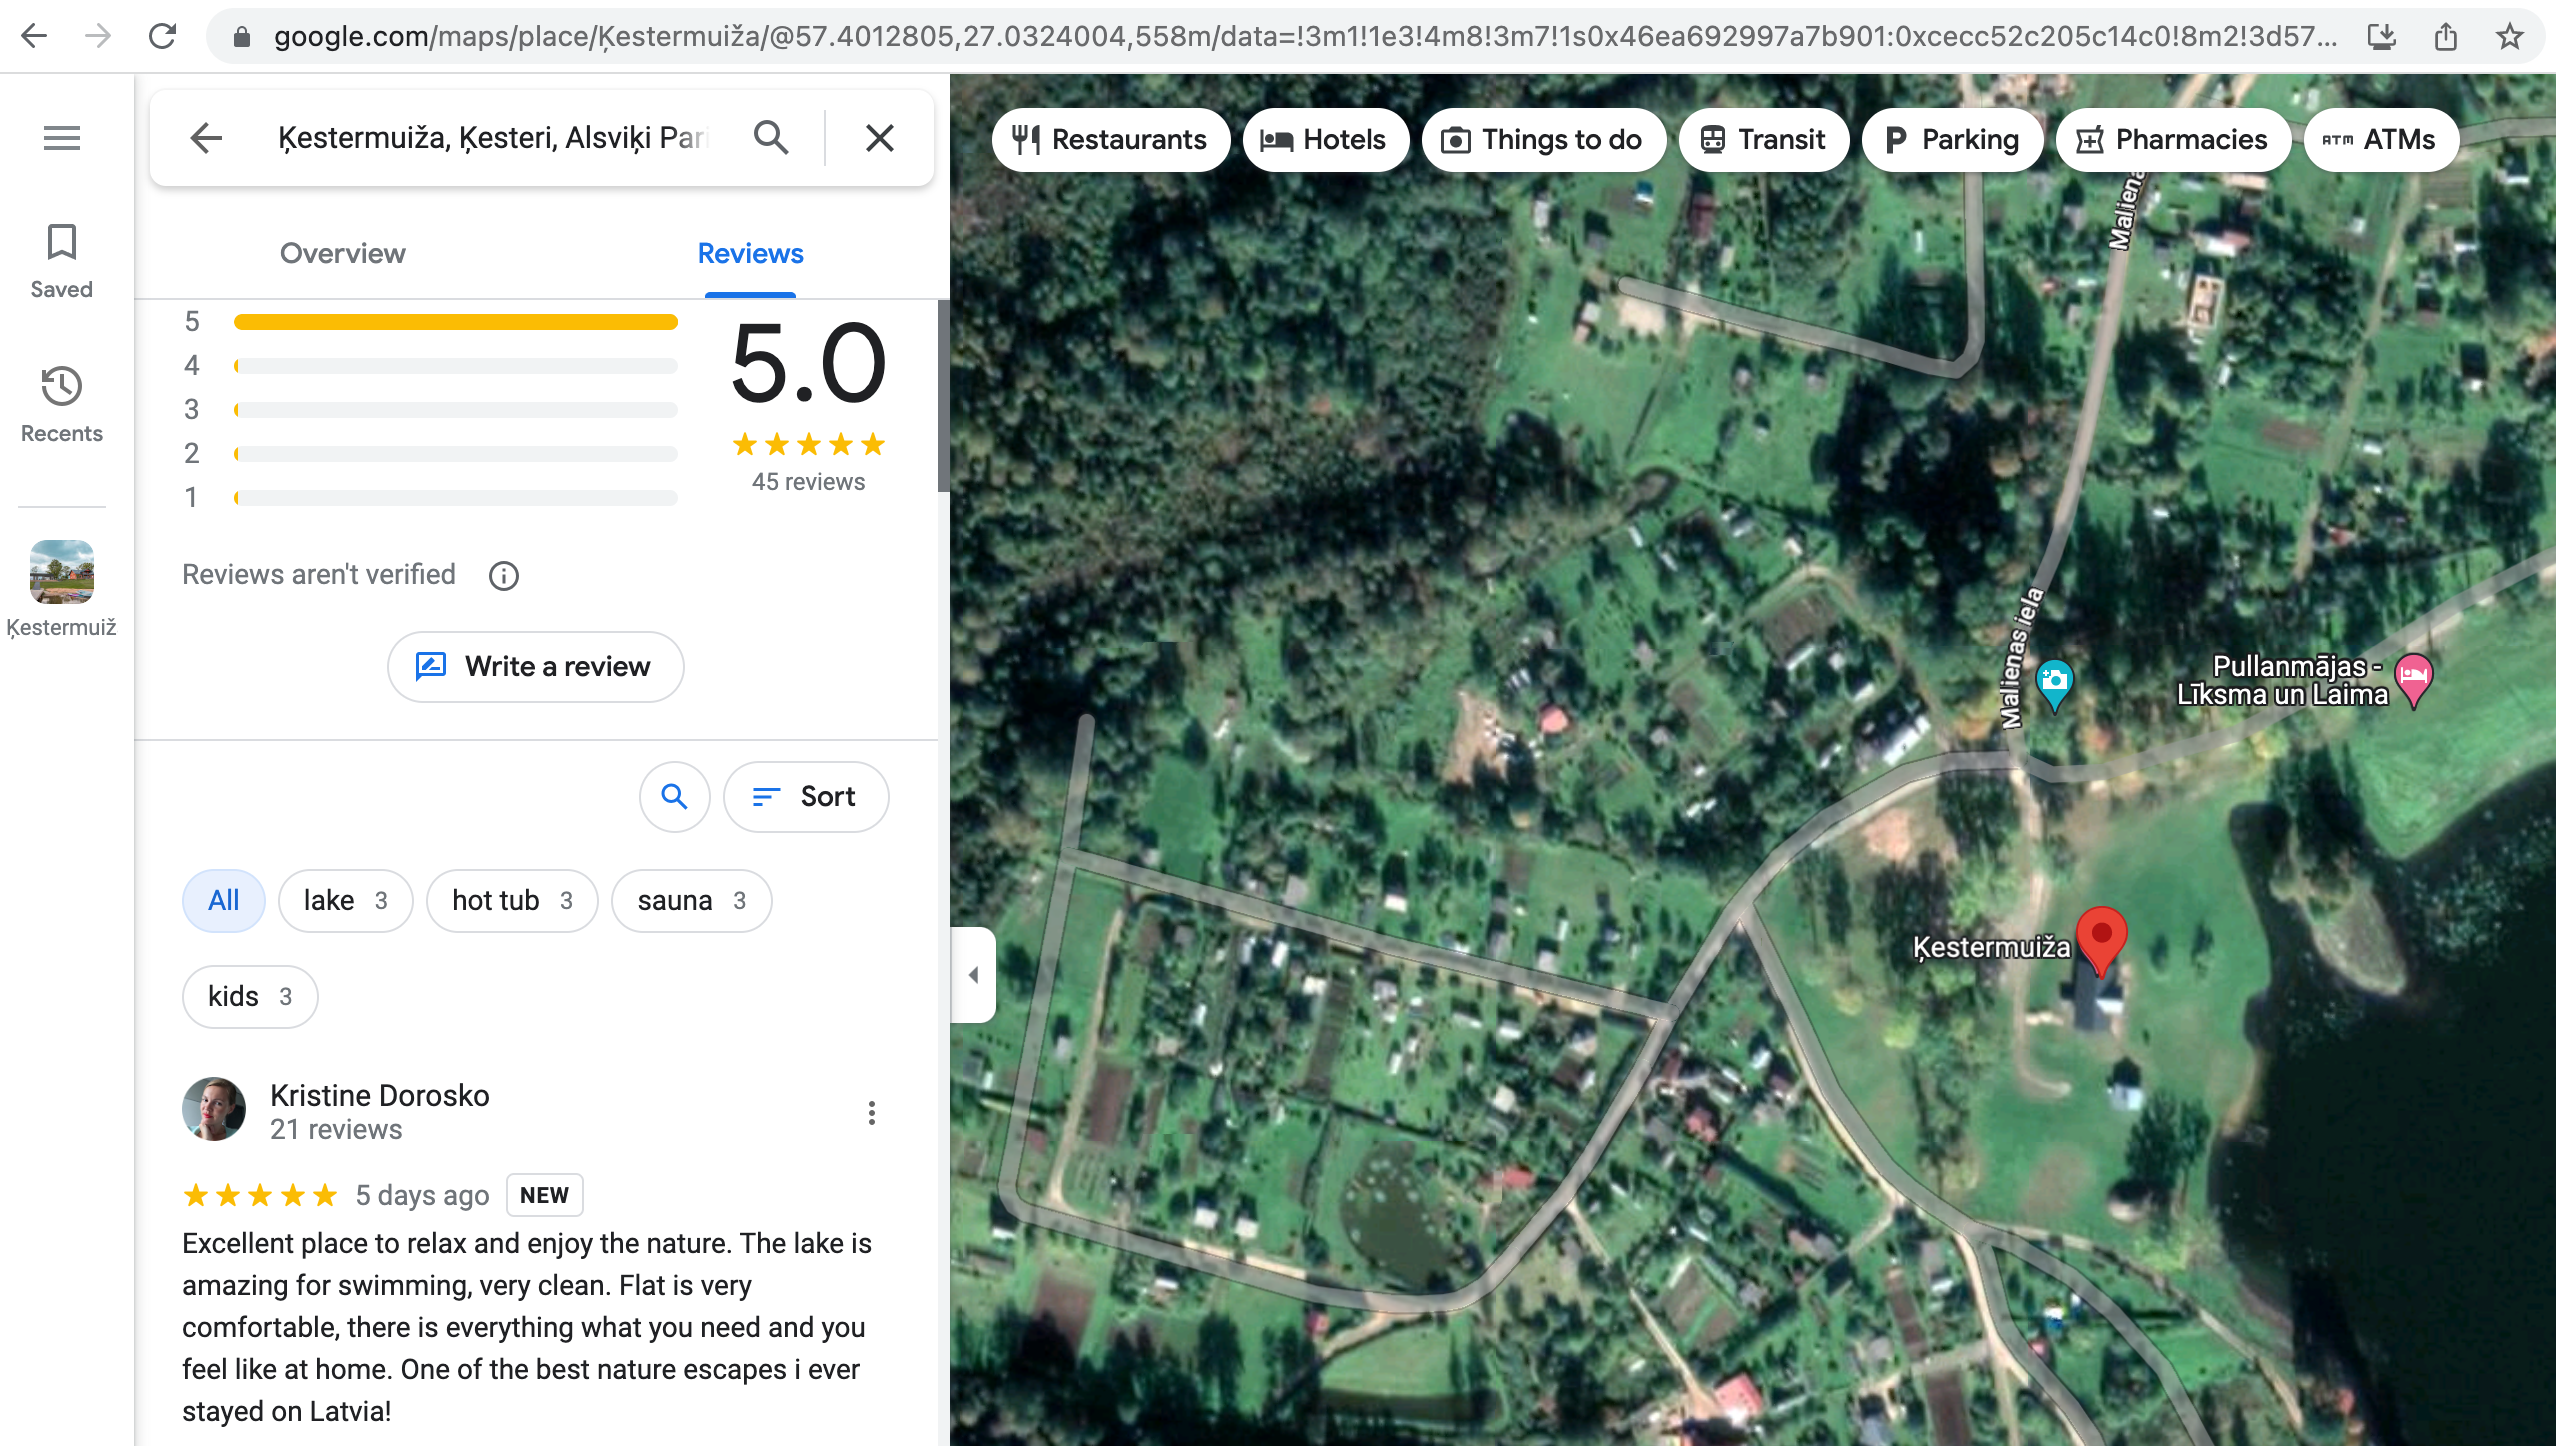Show Transit options on the map
The width and height of the screenshot is (2556, 1446).
[x=1763, y=139]
